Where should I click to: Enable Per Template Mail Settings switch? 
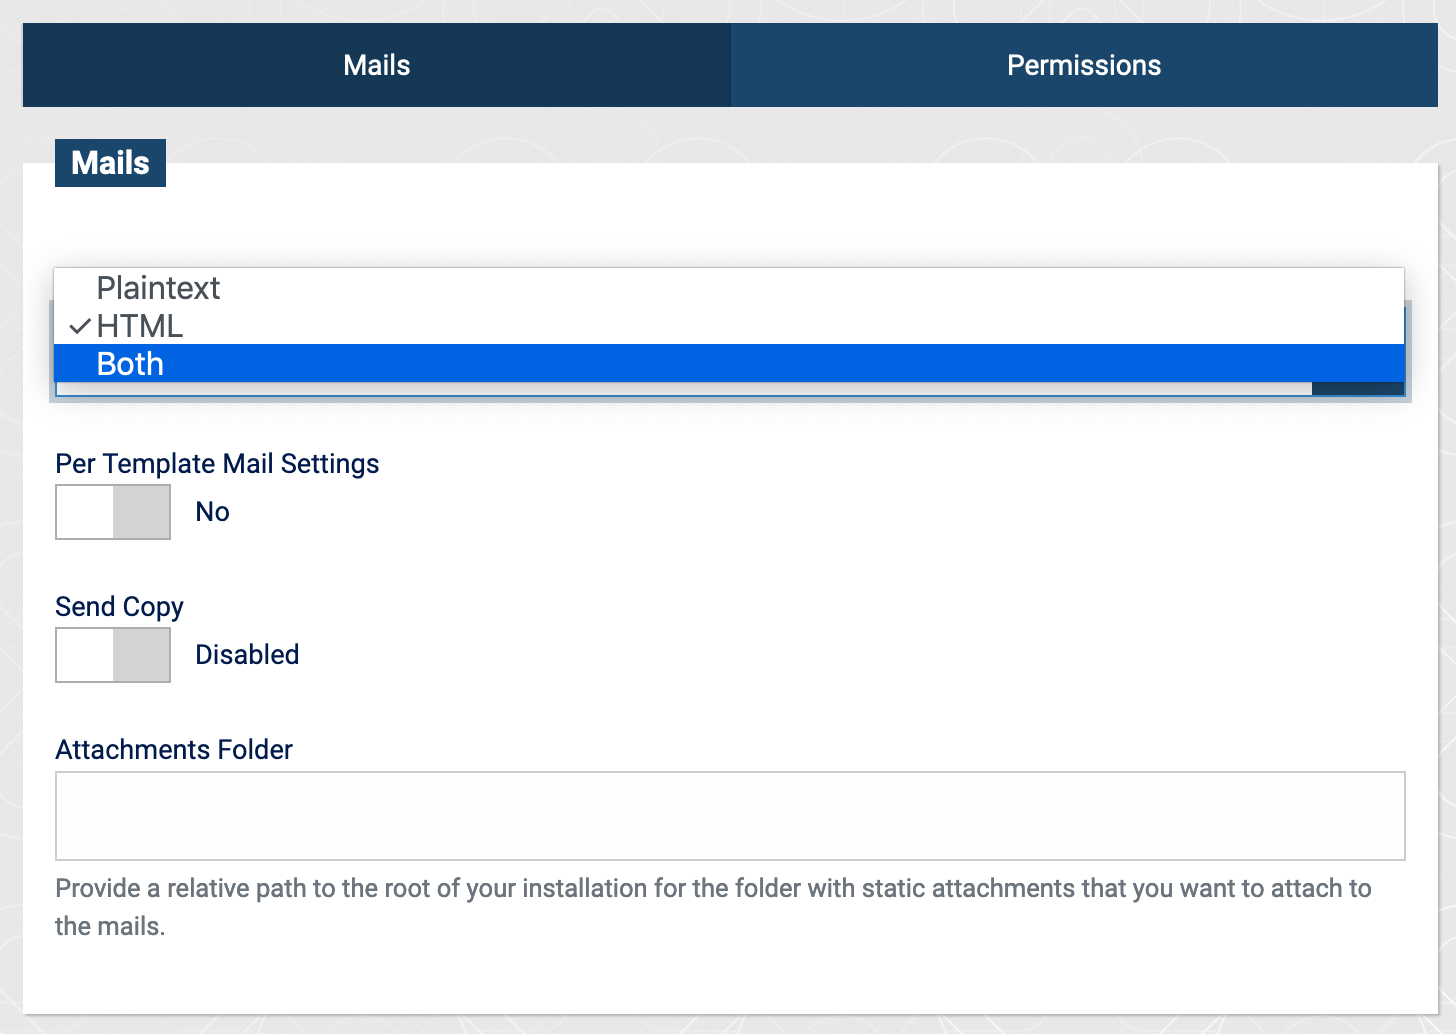[x=112, y=512]
